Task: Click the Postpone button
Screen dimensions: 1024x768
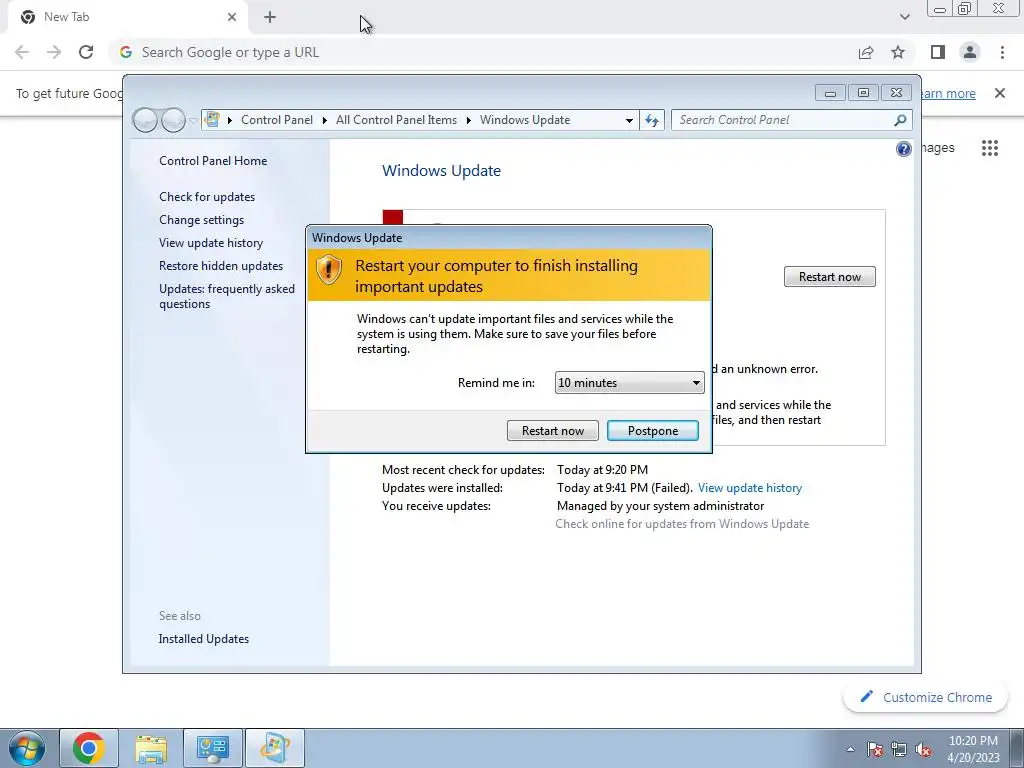Action: click(x=653, y=430)
